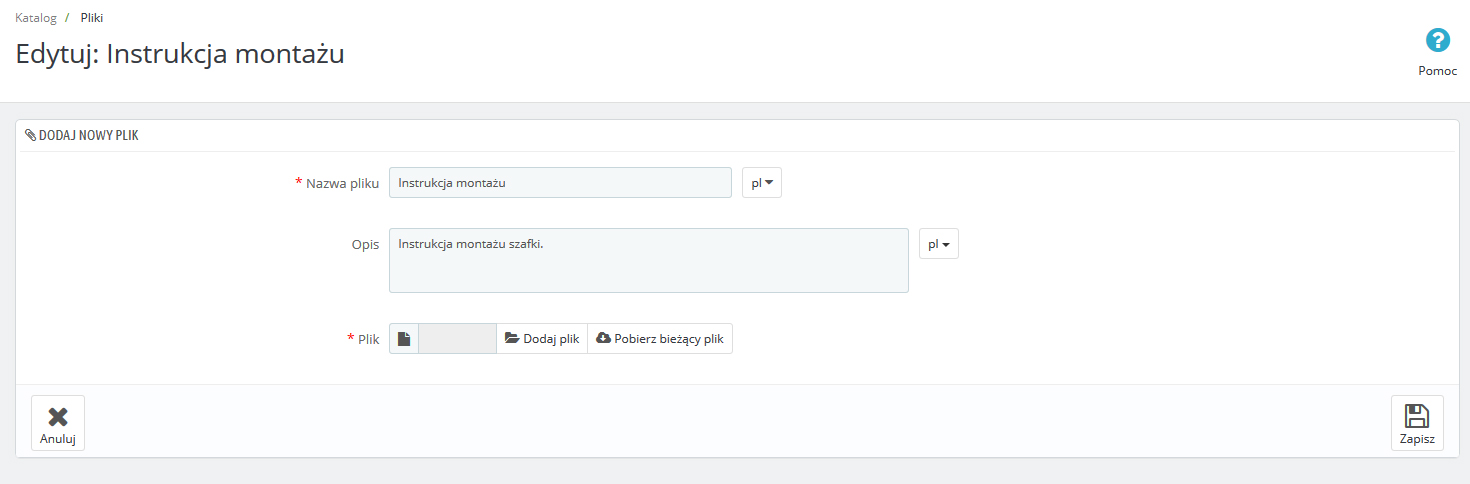1470x484 pixels.
Task: Click the open-folder icon on Dodaj plik
Action: pos(512,339)
